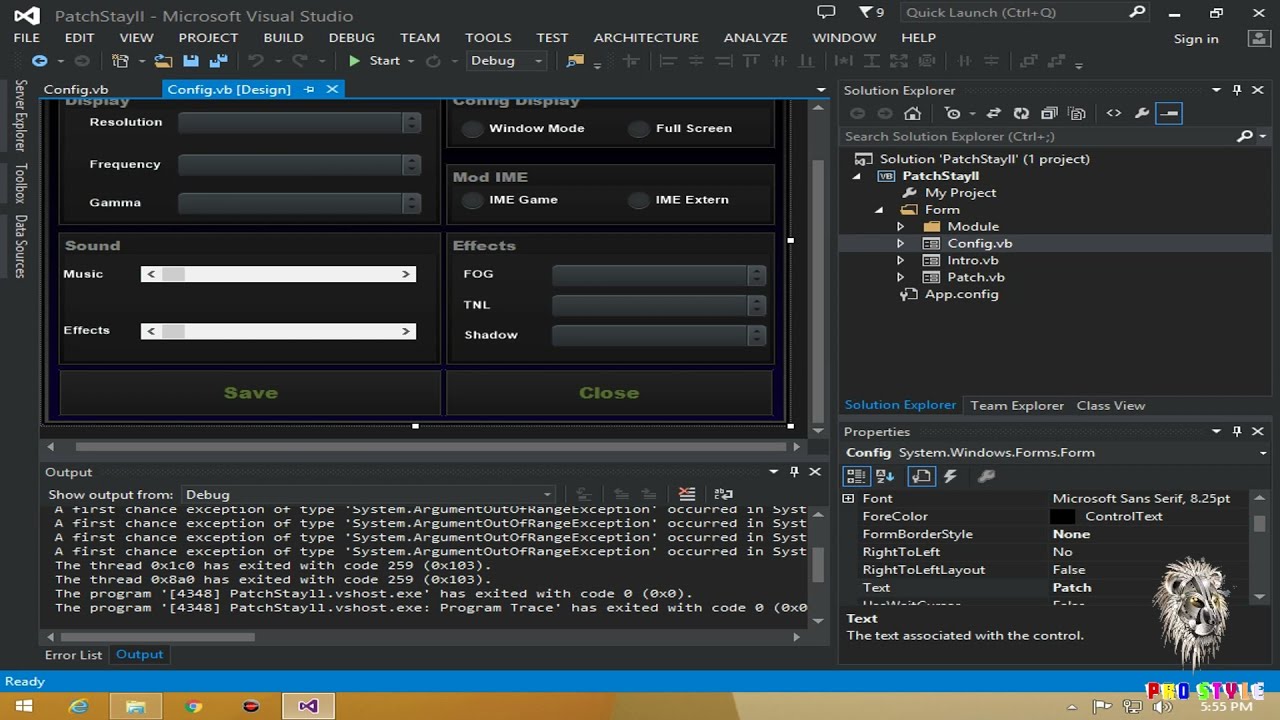Screen dimensions: 1280x720
Task: Click Solution Explorer Show All Files icon
Action: pyautogui.click(x=1077, y=113)
